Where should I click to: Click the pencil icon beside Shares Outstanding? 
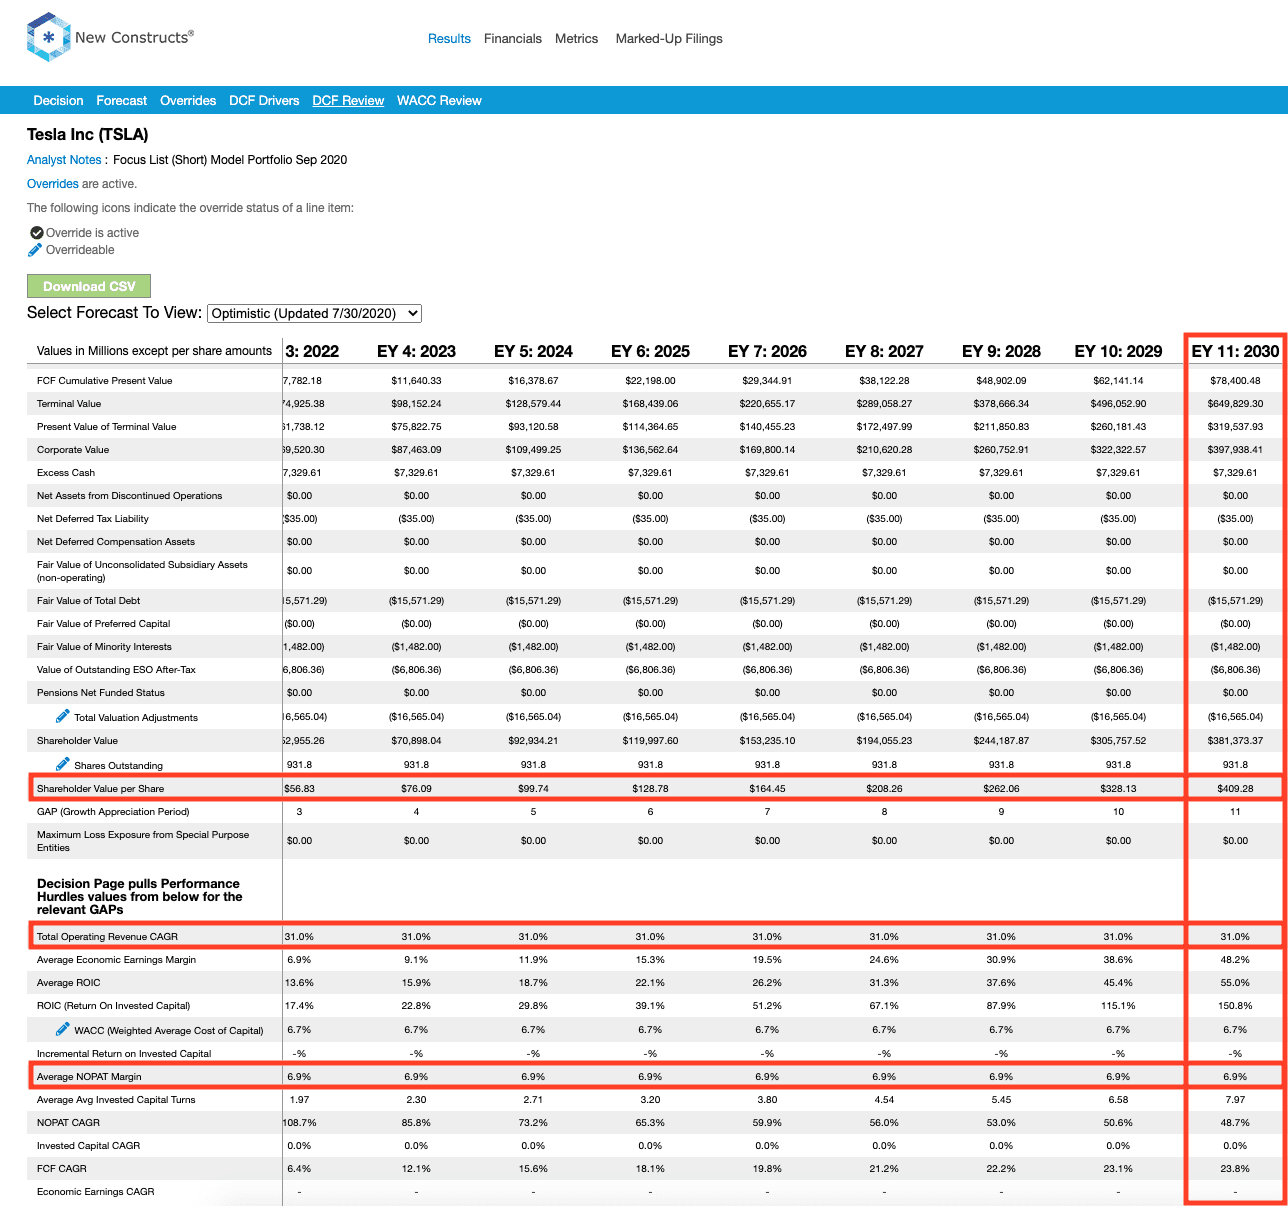pyautogui.click(x=62, y=764)
